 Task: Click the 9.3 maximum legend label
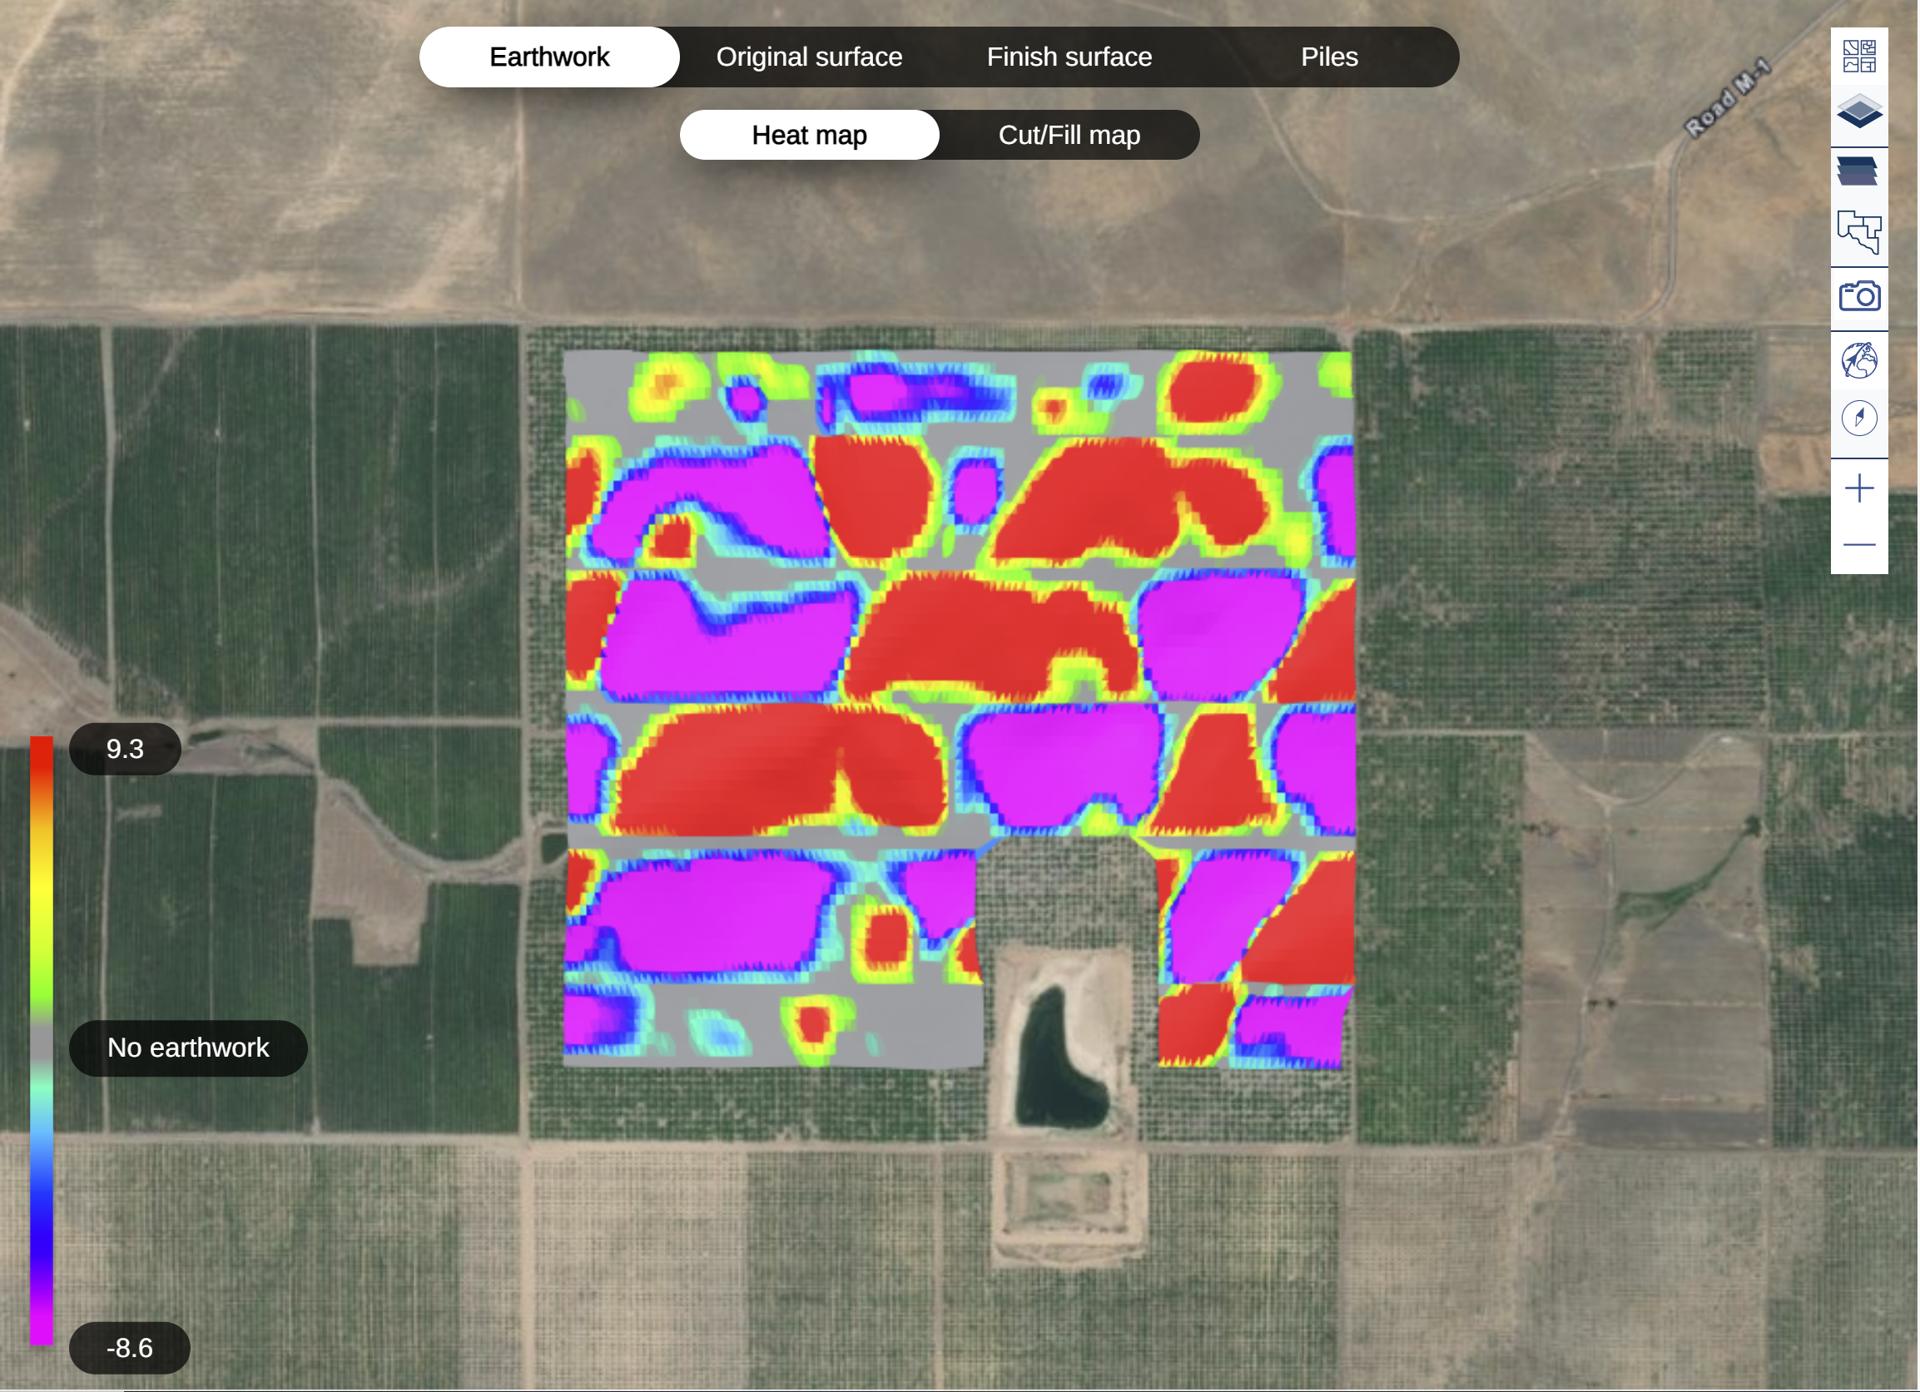125,749
